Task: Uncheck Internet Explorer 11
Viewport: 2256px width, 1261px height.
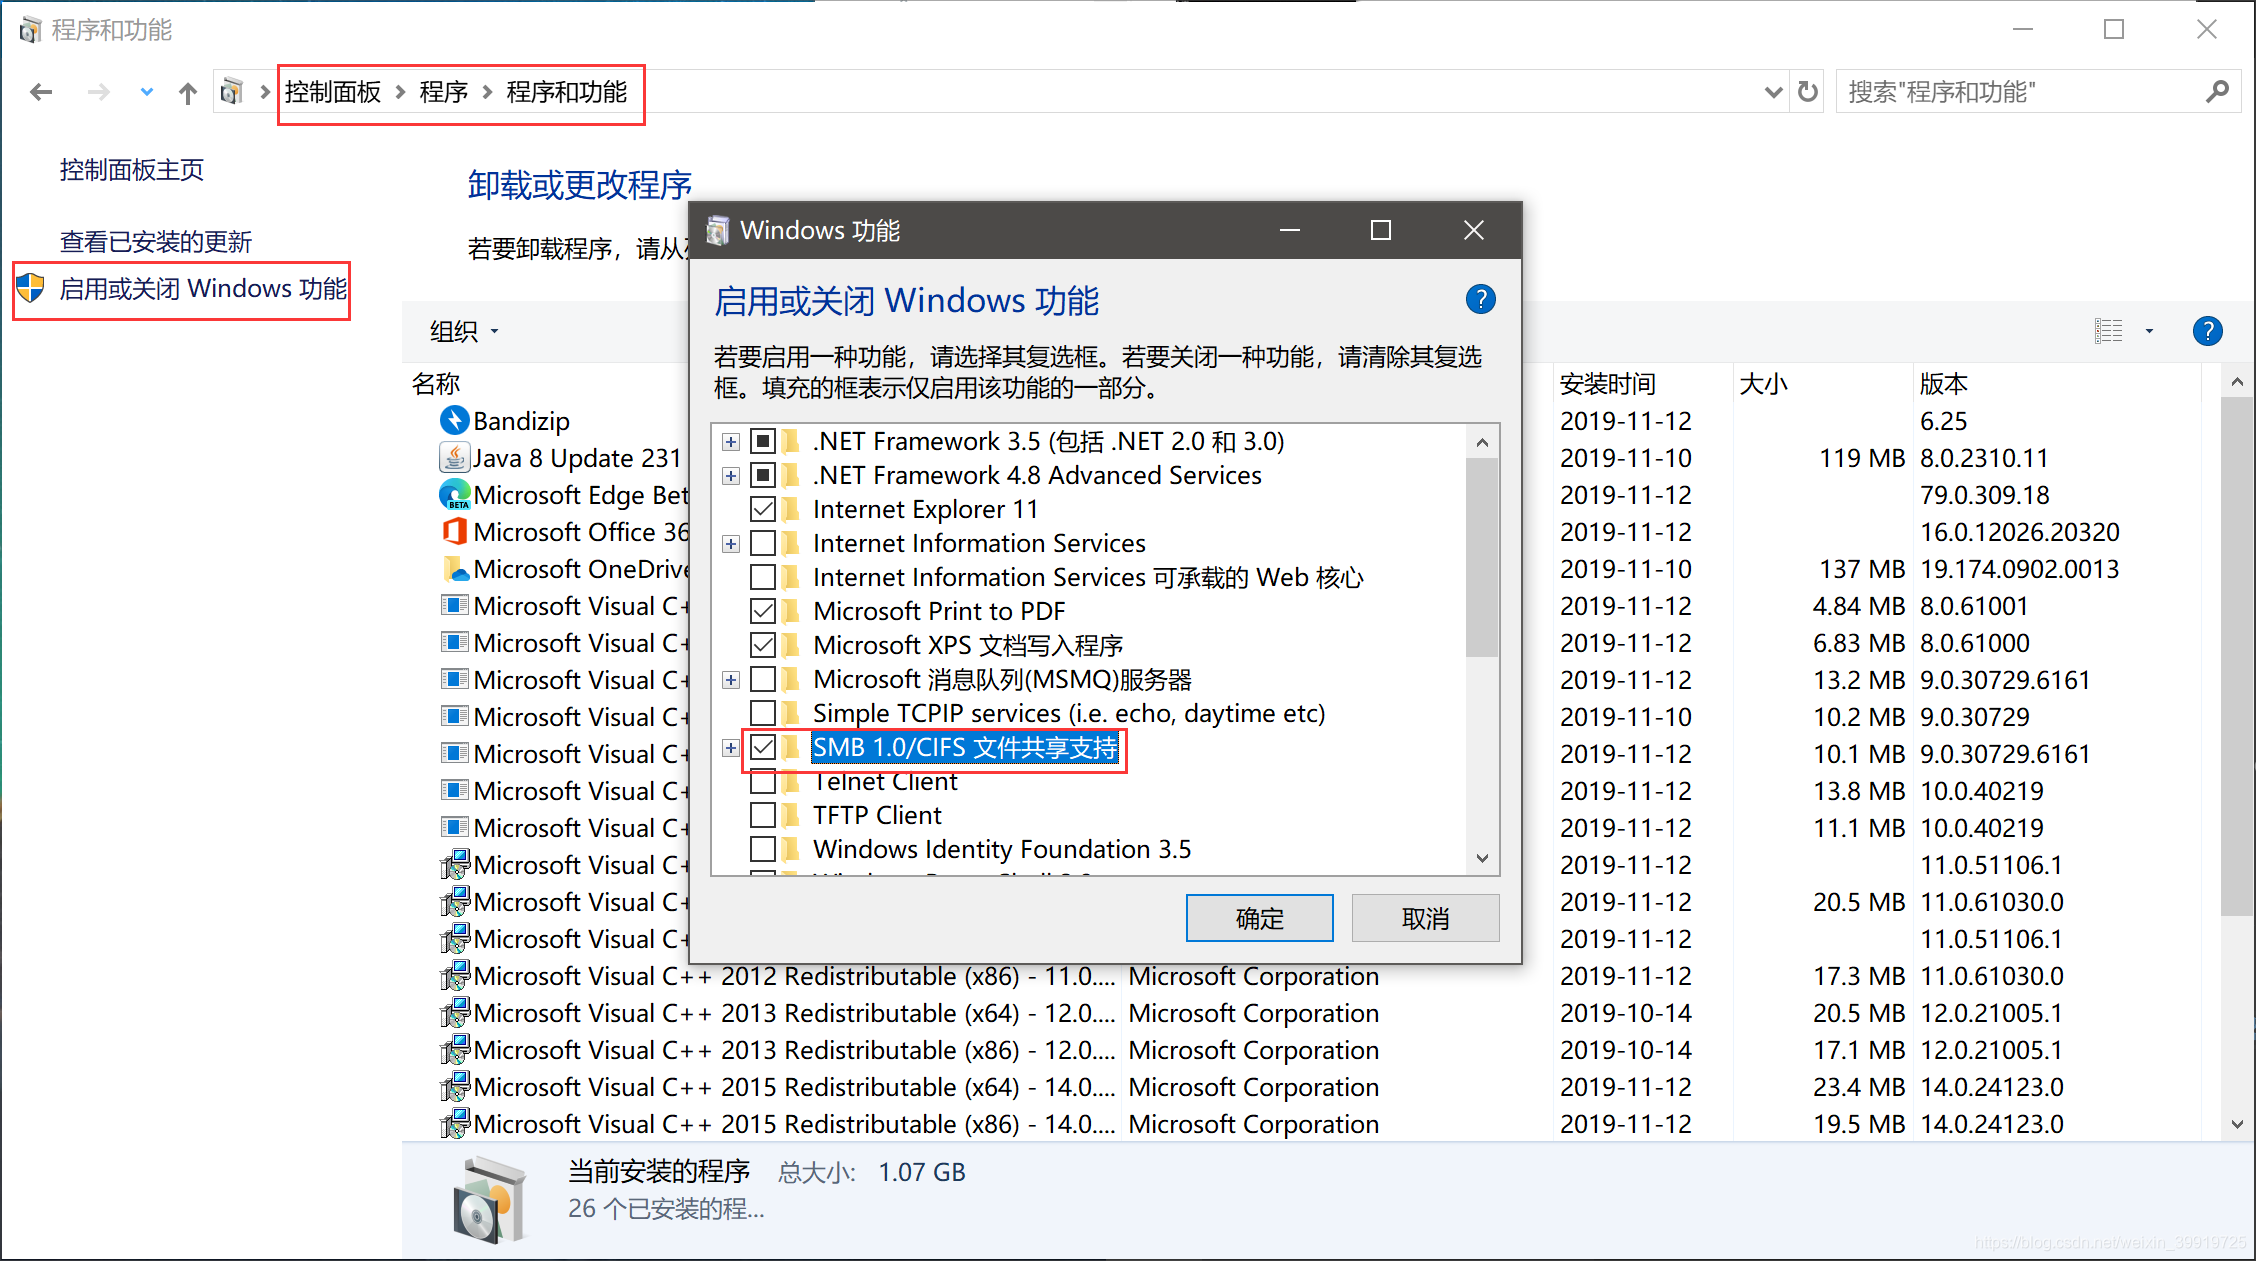Action: point(763,509)
